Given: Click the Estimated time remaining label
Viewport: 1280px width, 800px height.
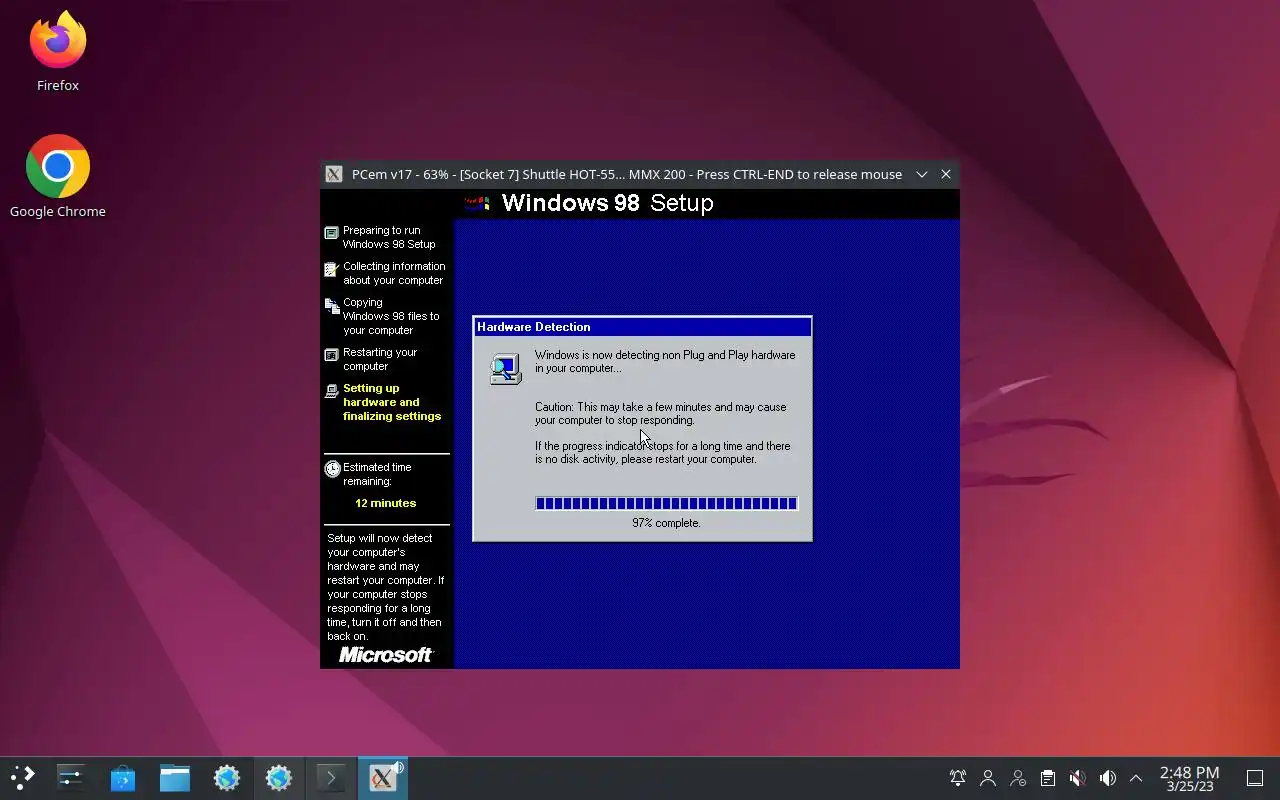Looking at the screenshot, I should click(377, 474).
